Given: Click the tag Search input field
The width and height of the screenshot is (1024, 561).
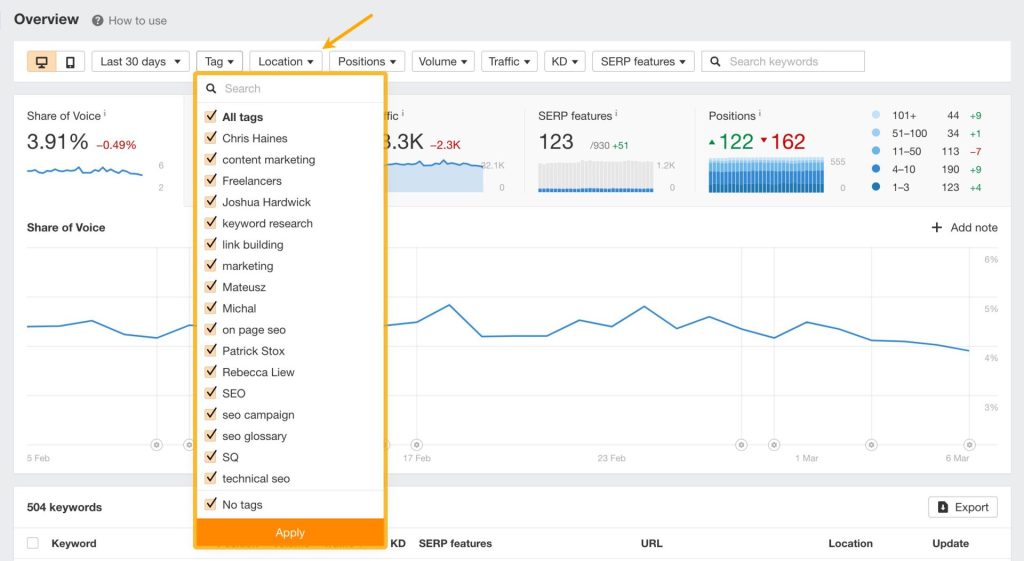Looking at the screenshot, I should [298, 89].
